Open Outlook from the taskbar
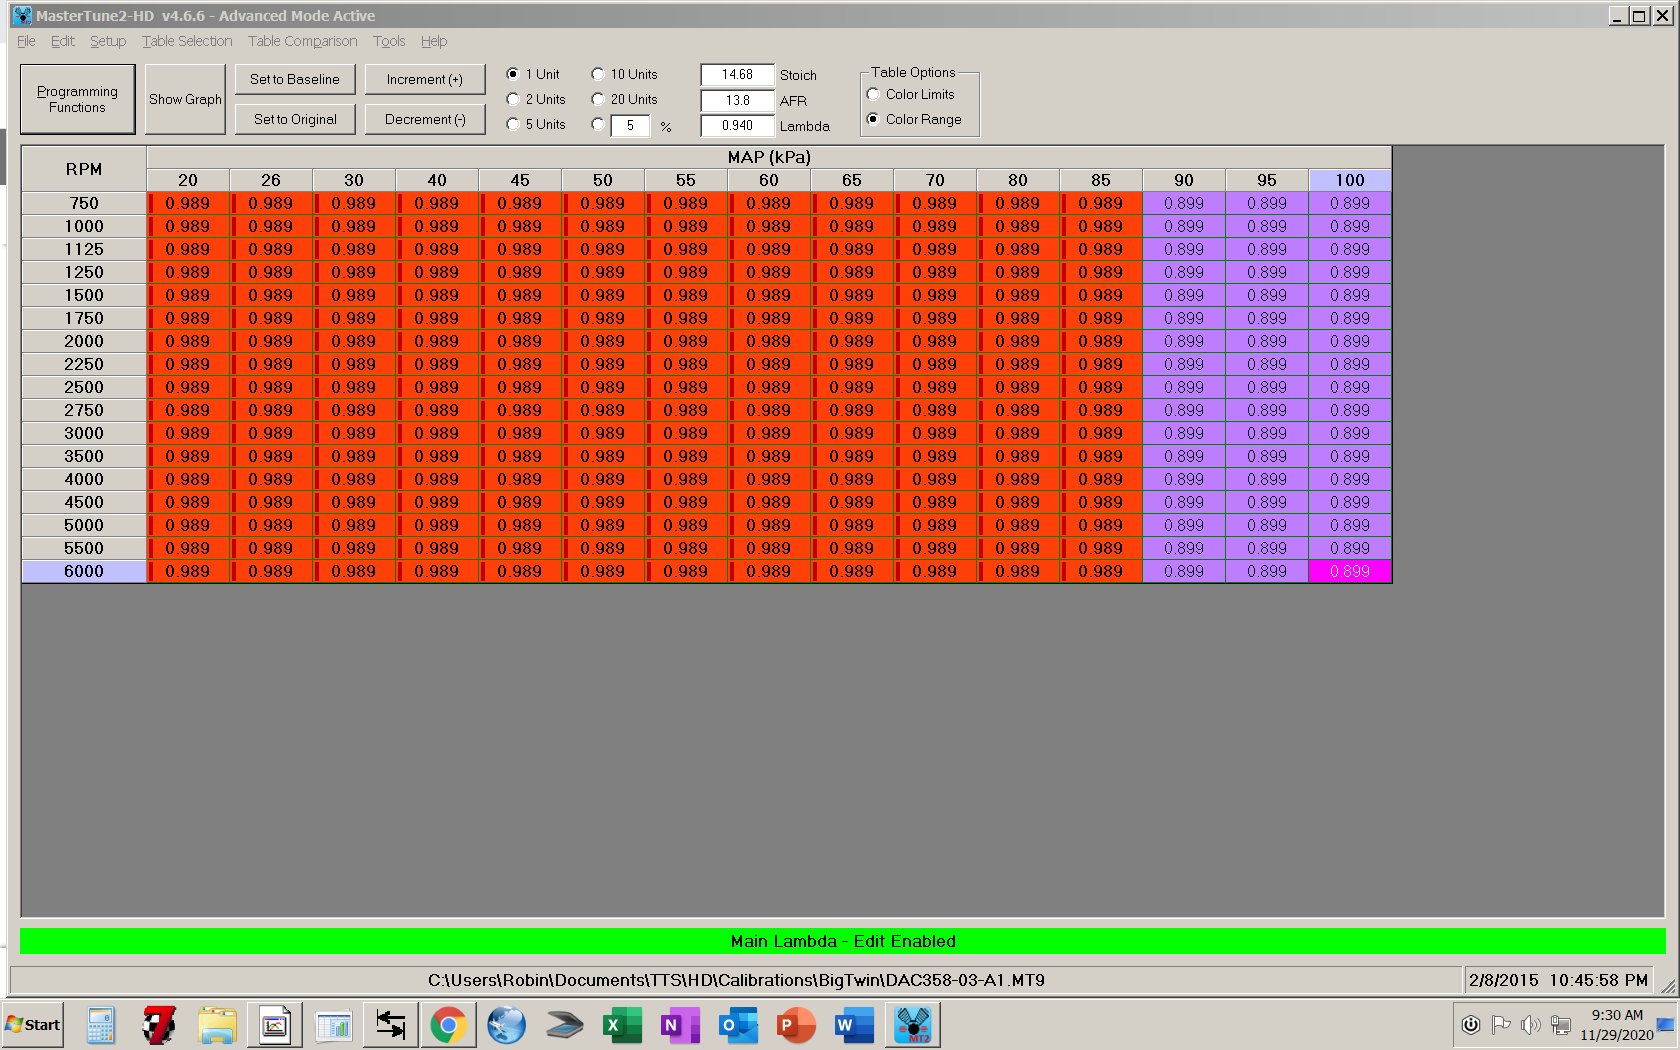 (x=738, y=1025)
